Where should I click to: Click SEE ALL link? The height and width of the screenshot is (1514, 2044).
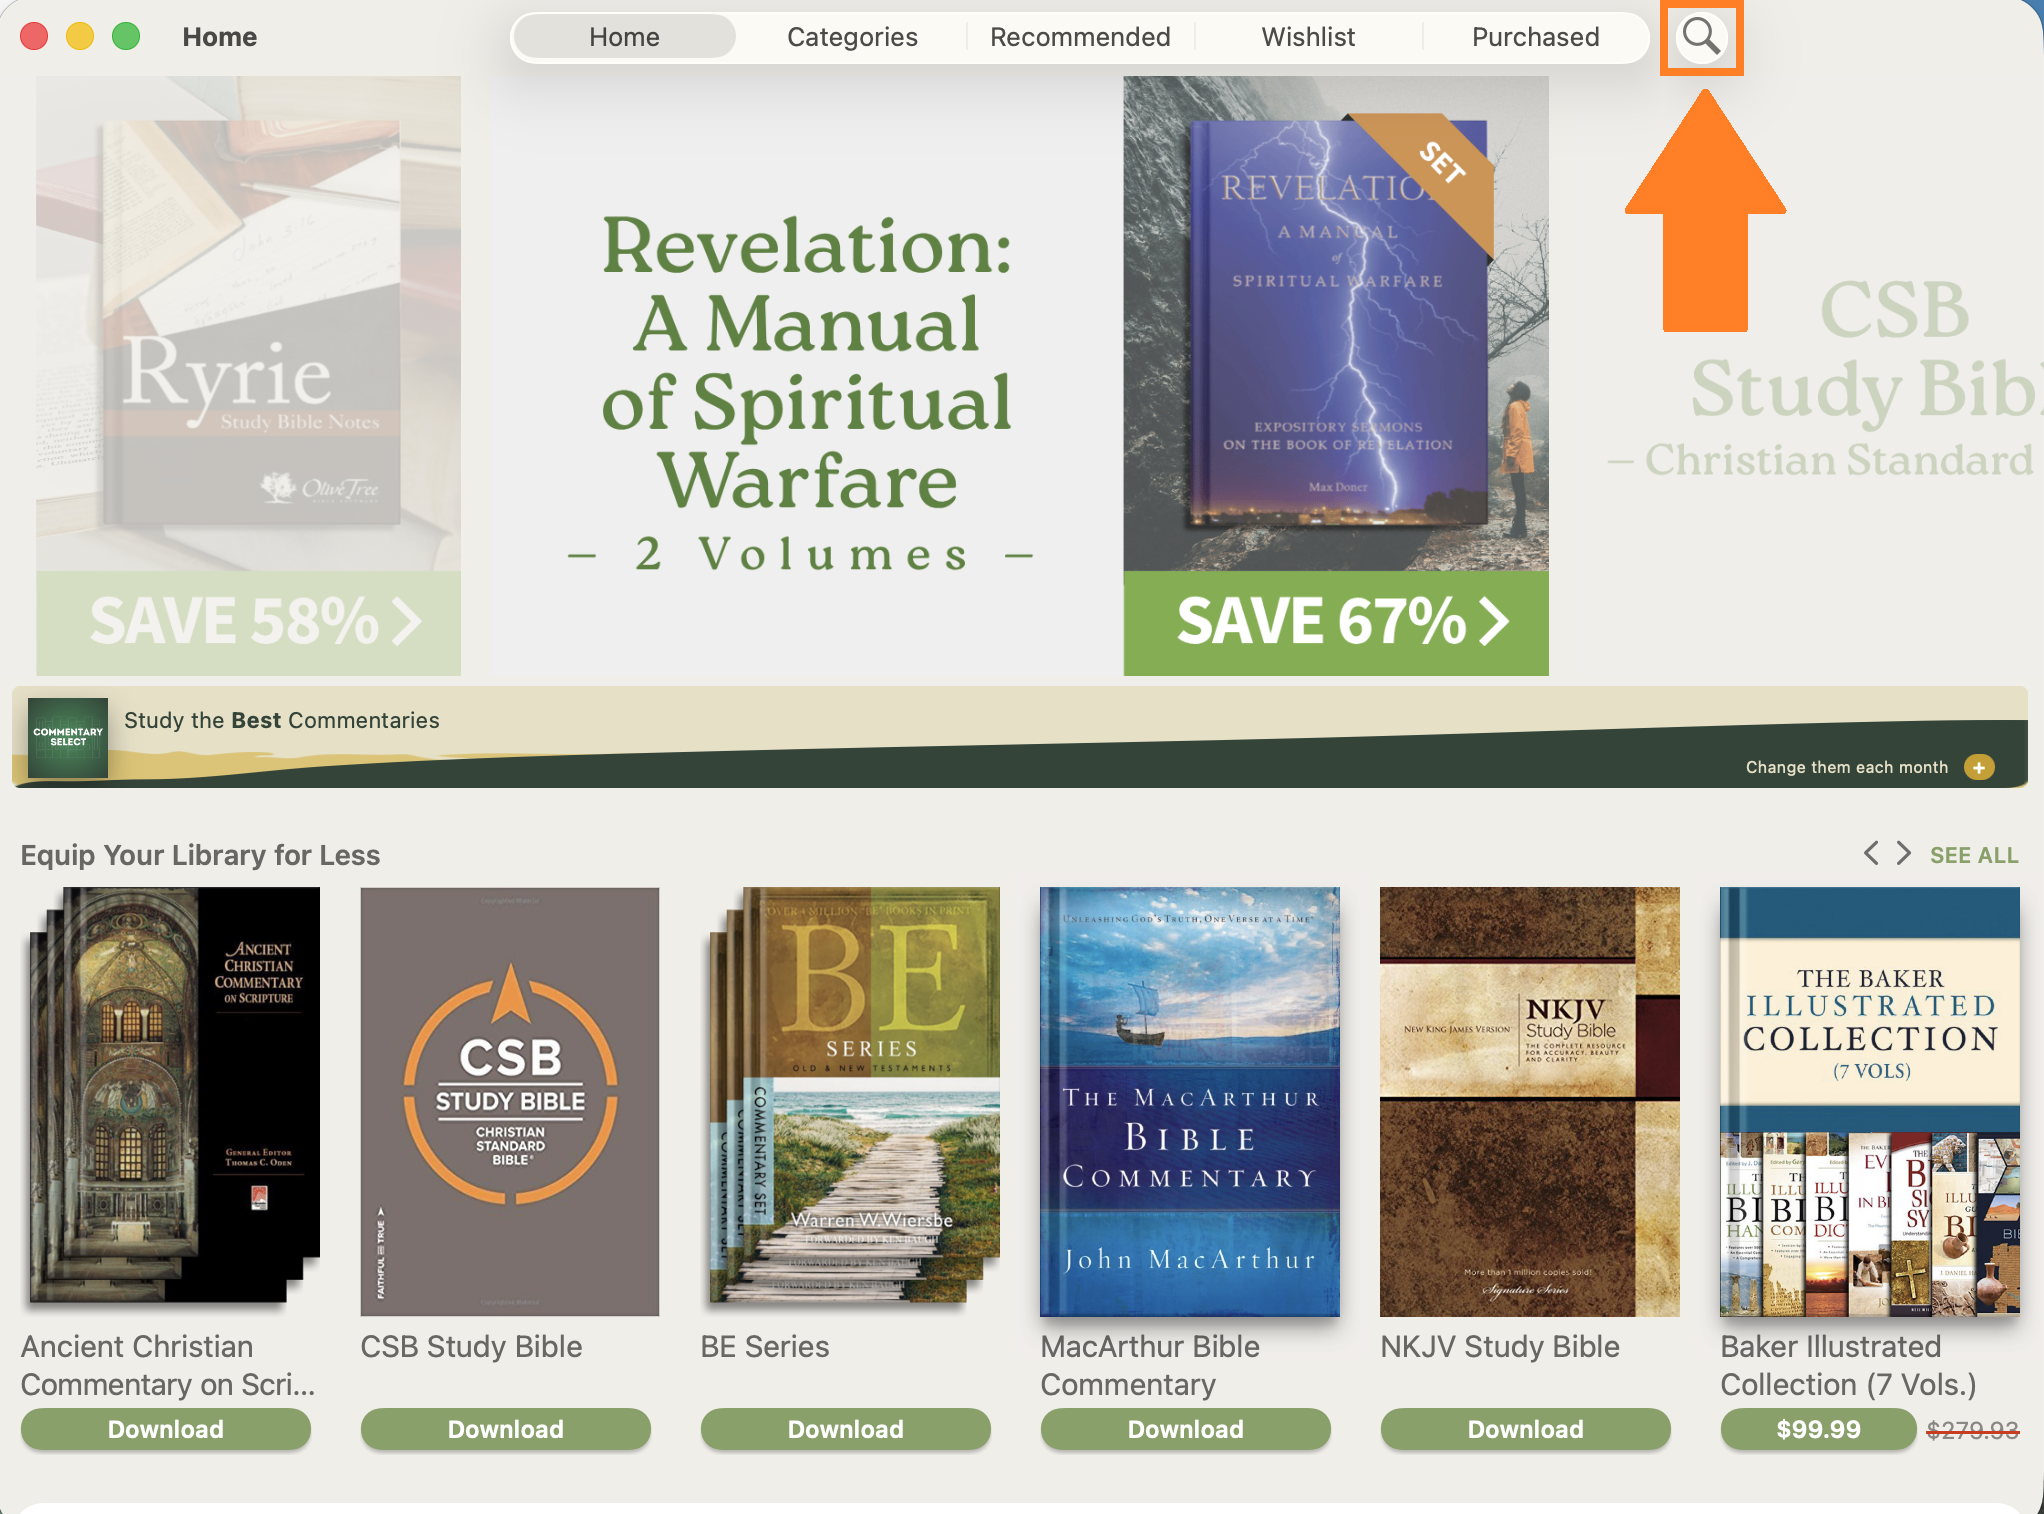point(1974,855)
